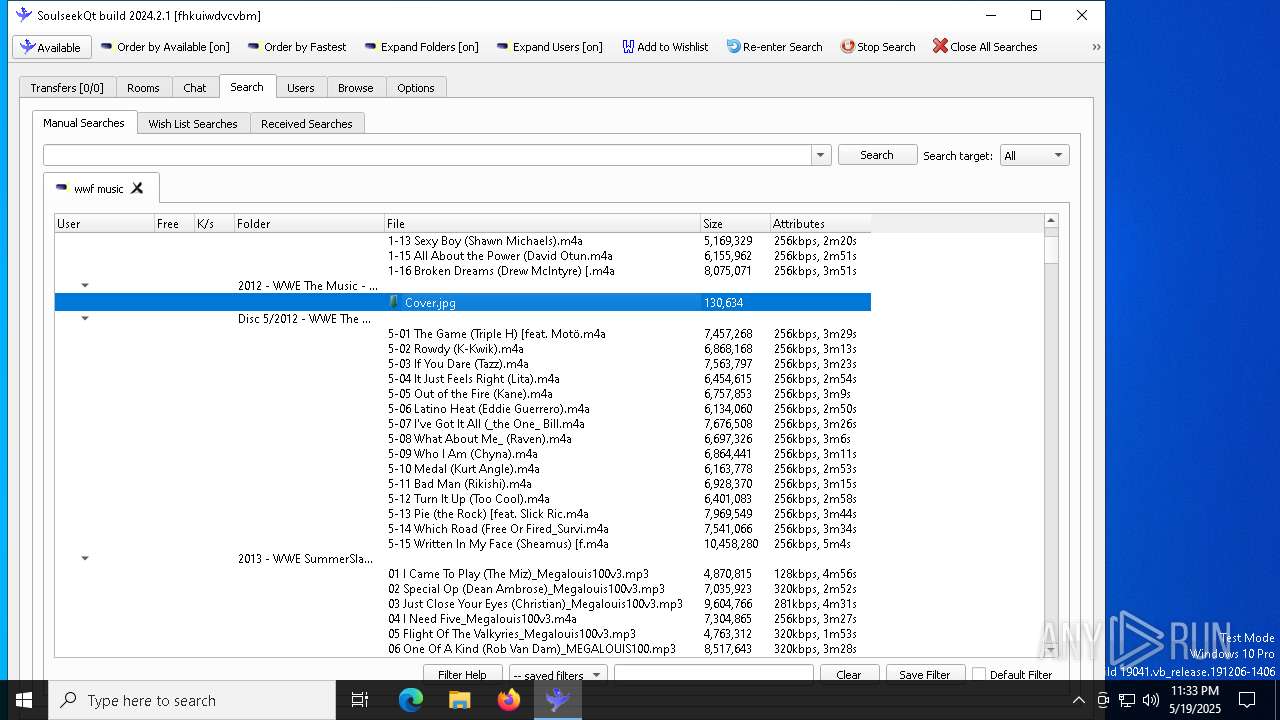Open Windows Start menu
The image size is (1280, 720).
pyautogui.click(x=24, y=700)
